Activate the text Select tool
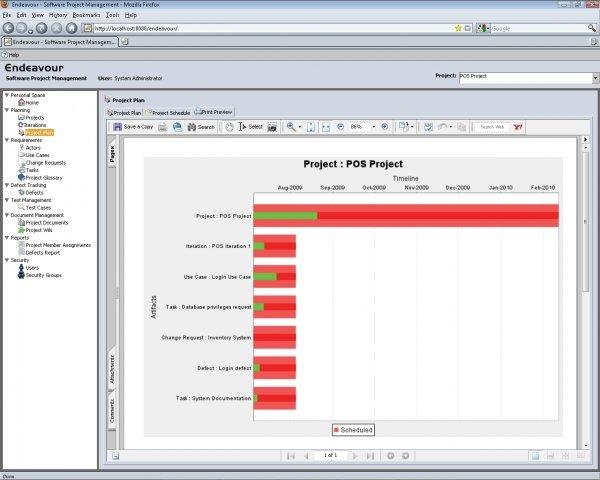600x480 pixels. click(x=251, y=127)
